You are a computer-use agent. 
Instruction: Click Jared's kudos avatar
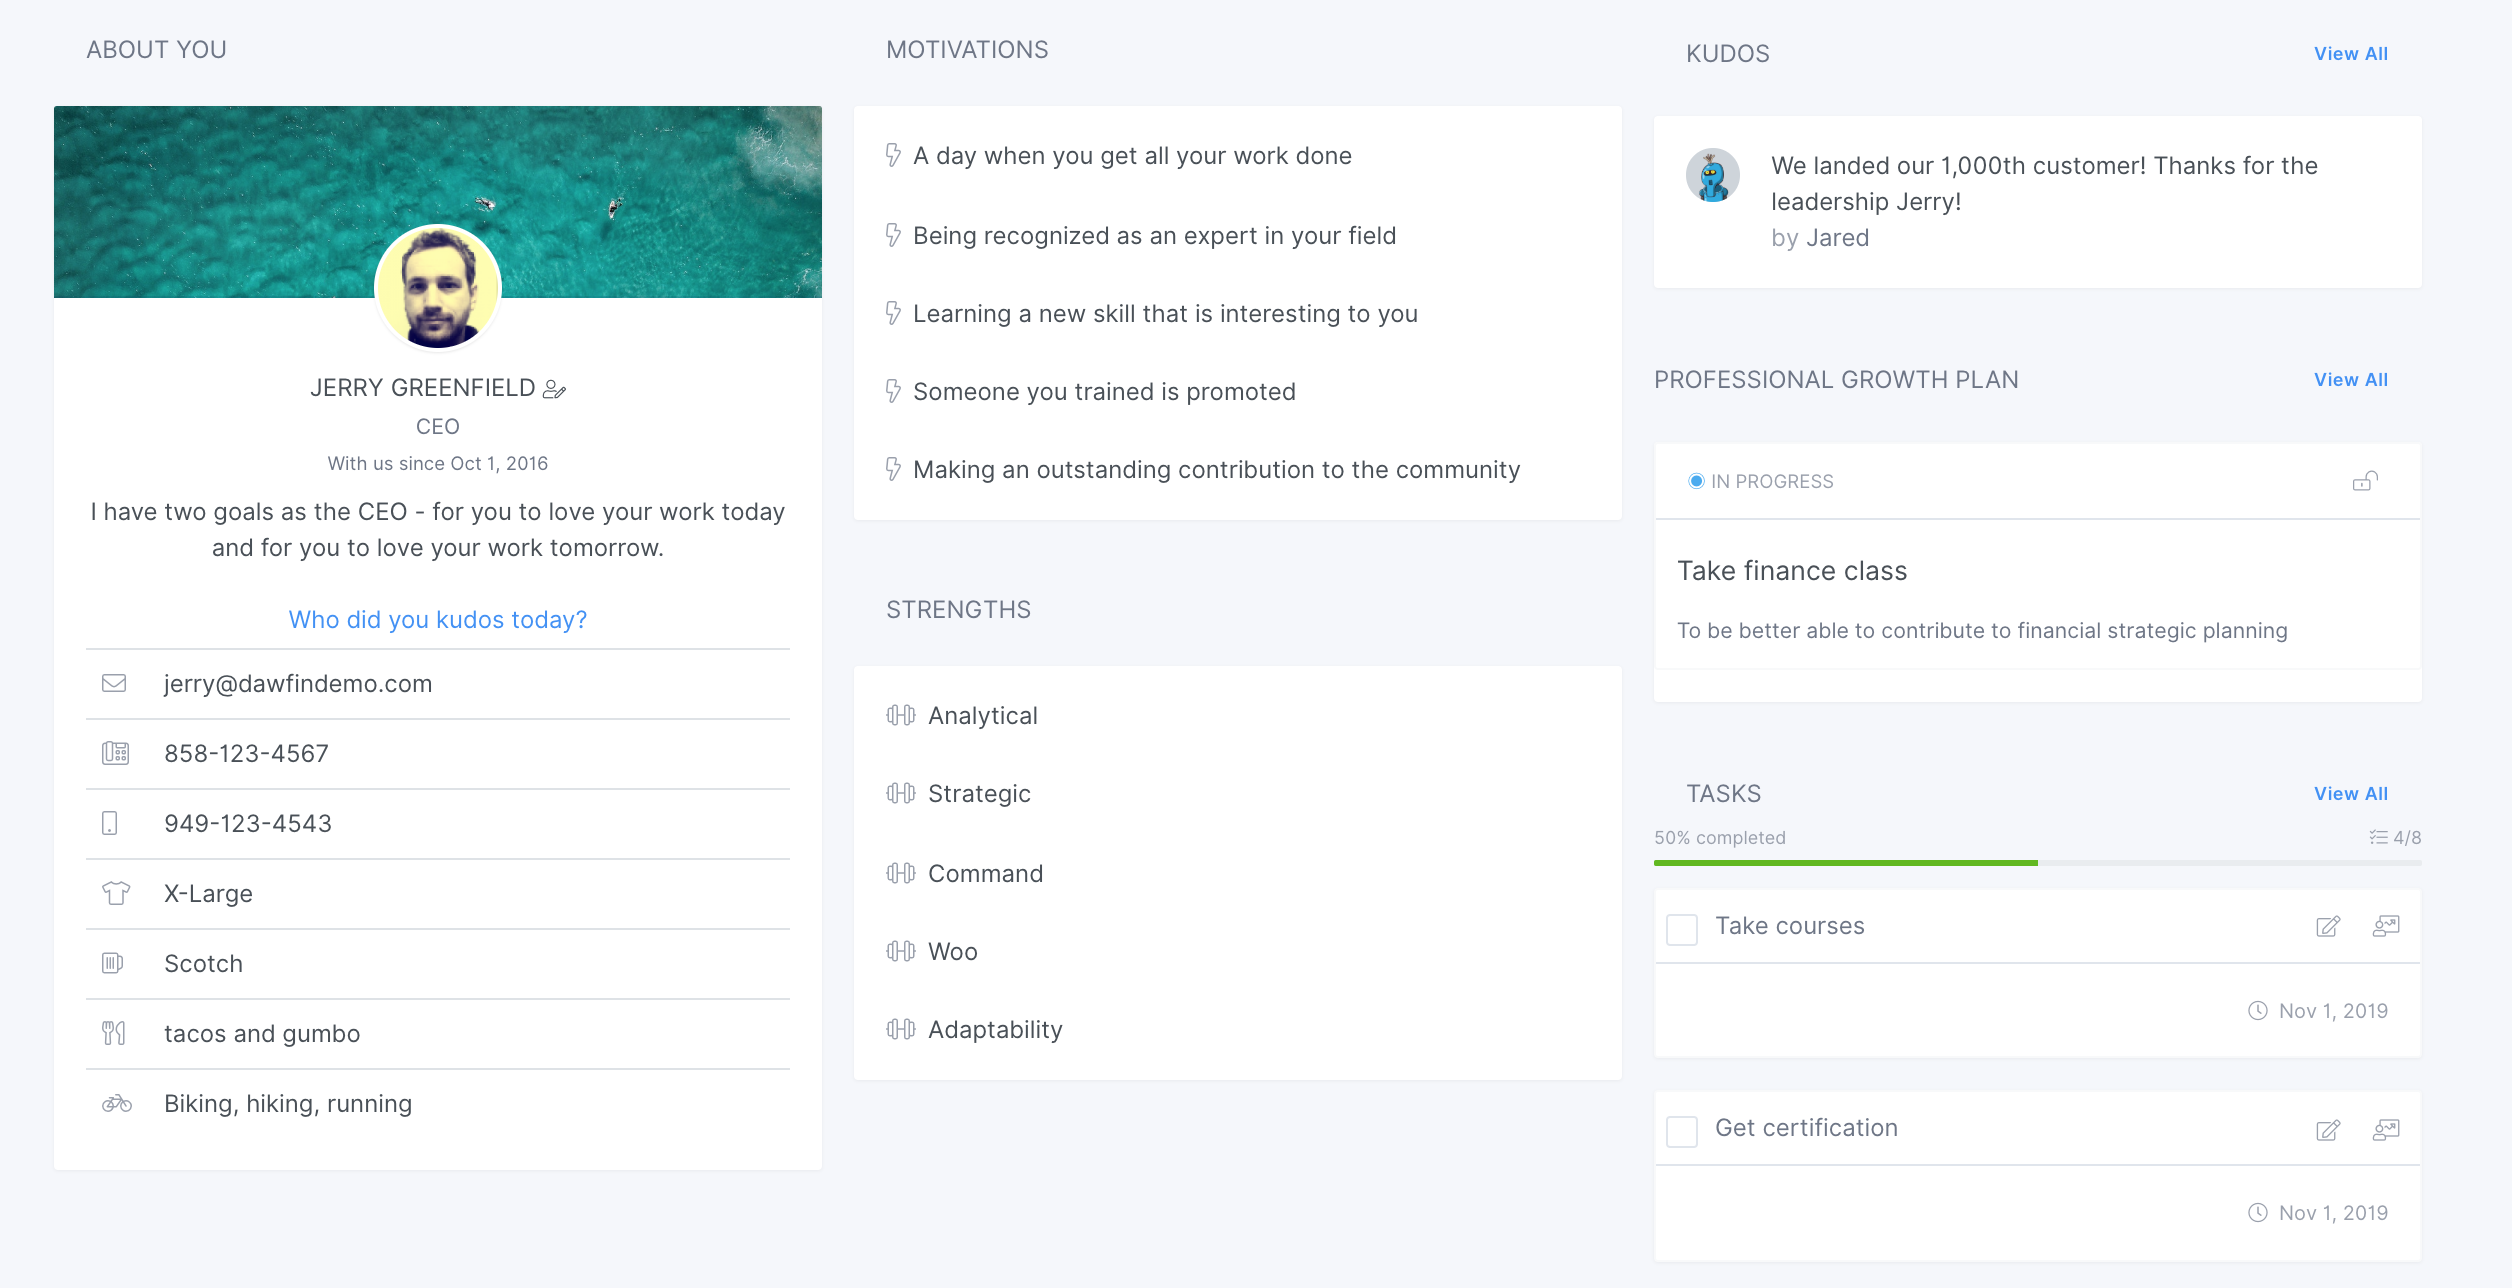(x=1713, y=176)
